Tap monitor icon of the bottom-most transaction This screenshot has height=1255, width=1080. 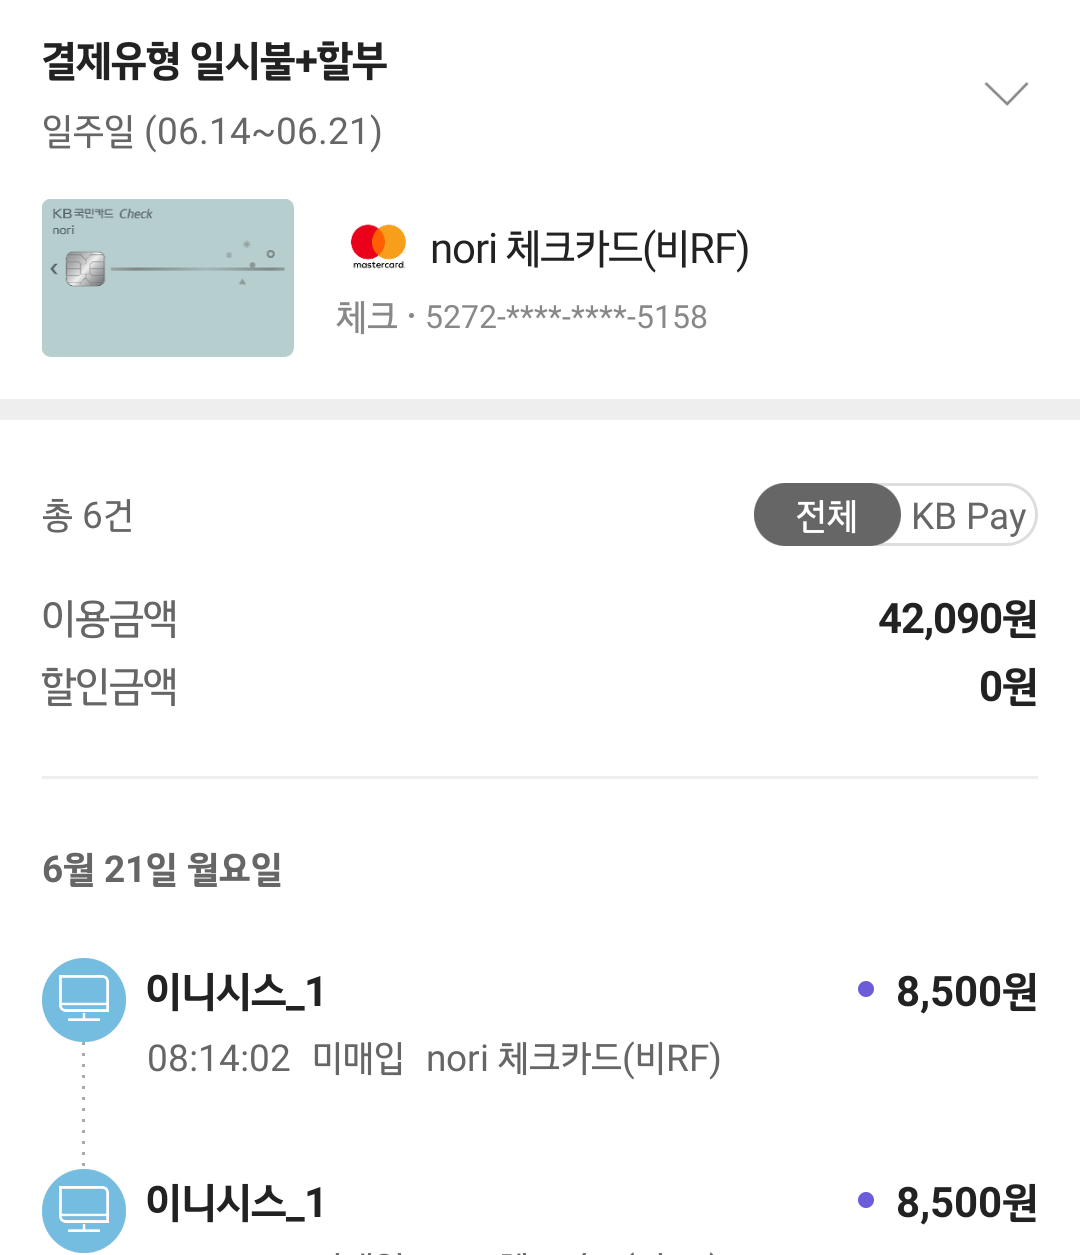click(x=84, y=1209)
